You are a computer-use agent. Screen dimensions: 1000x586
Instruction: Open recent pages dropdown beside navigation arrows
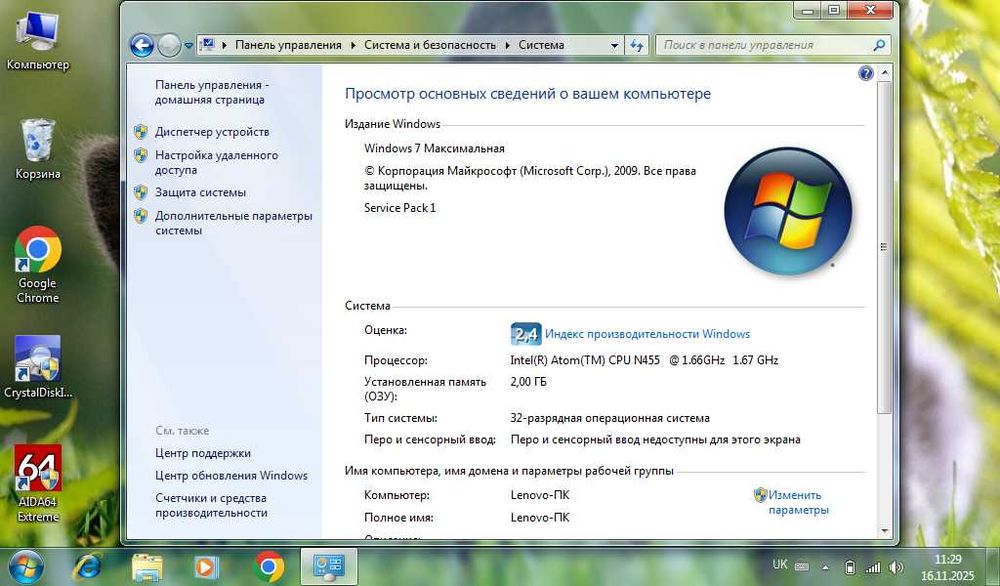point(189,46)
